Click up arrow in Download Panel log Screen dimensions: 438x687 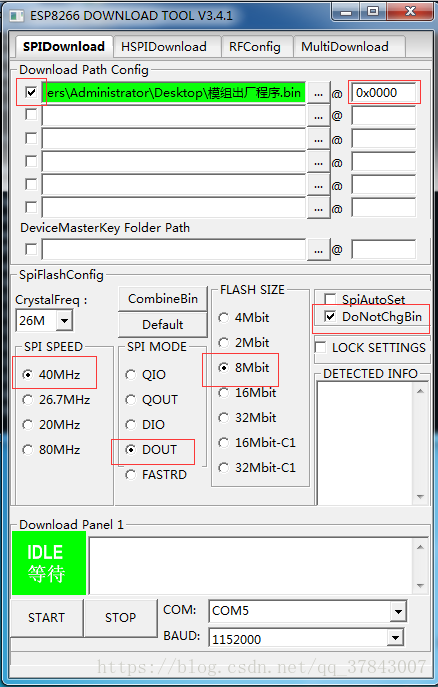420,547
